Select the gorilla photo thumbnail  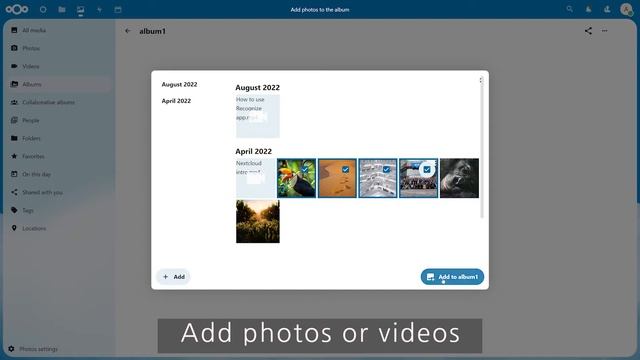tap(459, 178)
